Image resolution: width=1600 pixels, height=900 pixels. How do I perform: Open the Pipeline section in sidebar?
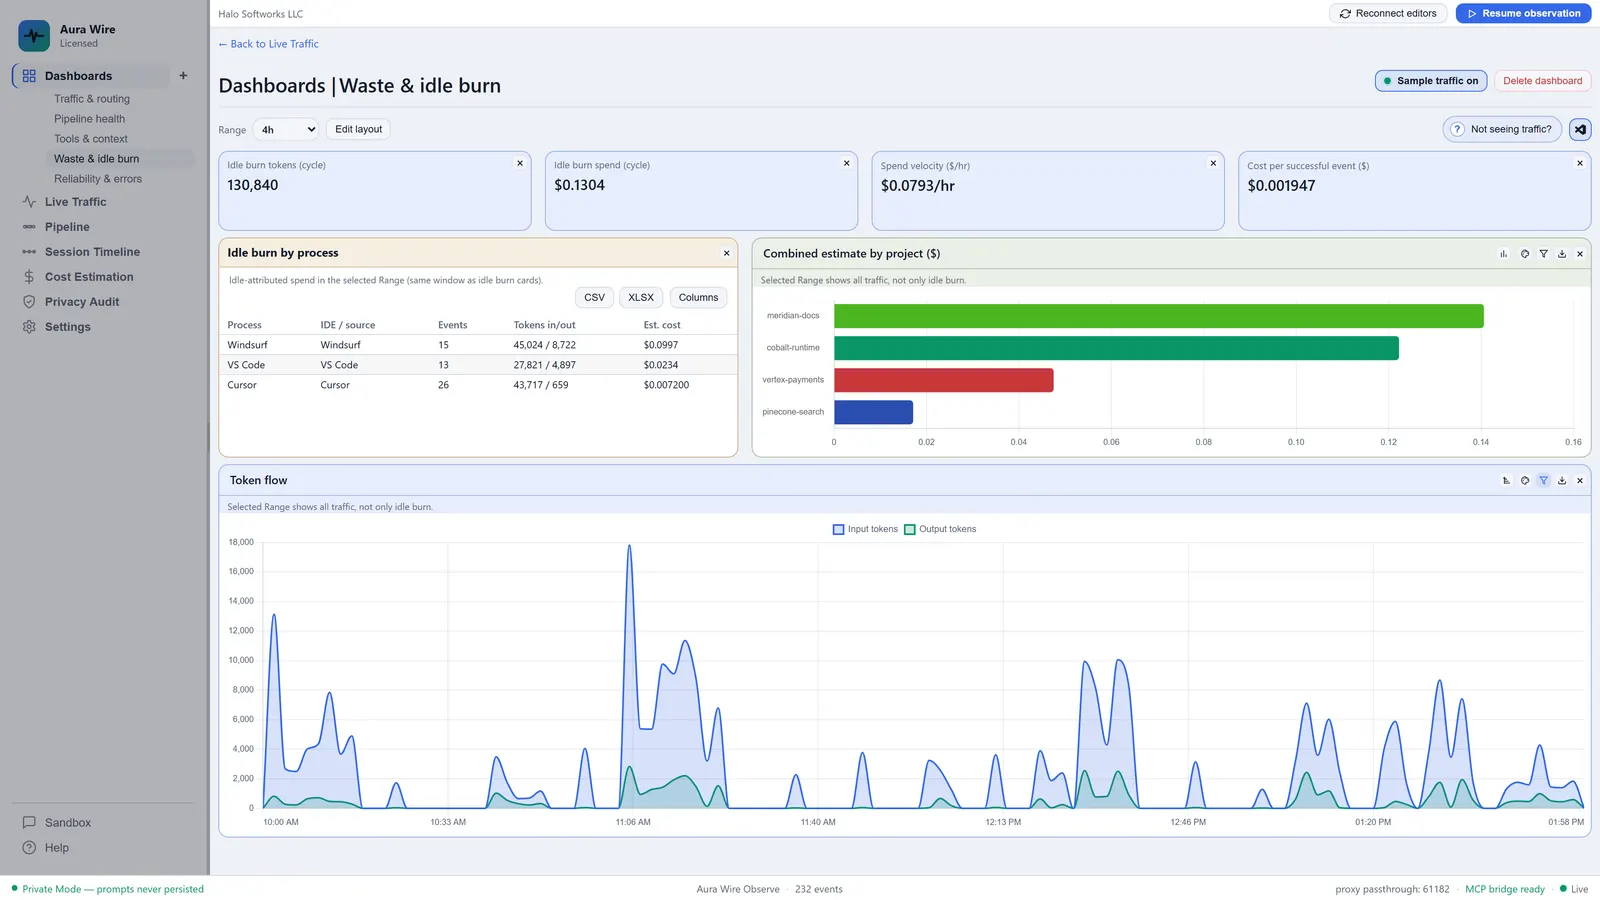[67, 227]
